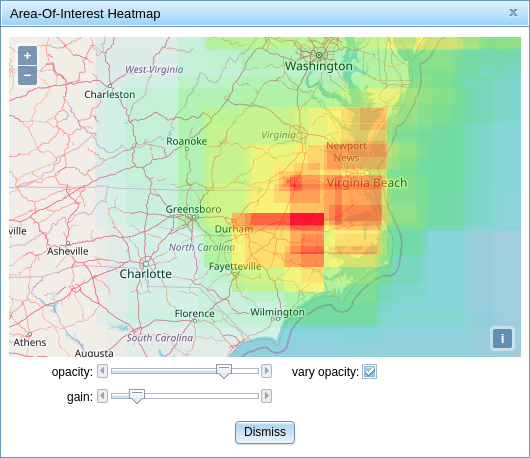This screenshot has height=458, width=530.
Task: Click the Area-Of-Interest Heatmap title bar
Action: tap(265, 14)
